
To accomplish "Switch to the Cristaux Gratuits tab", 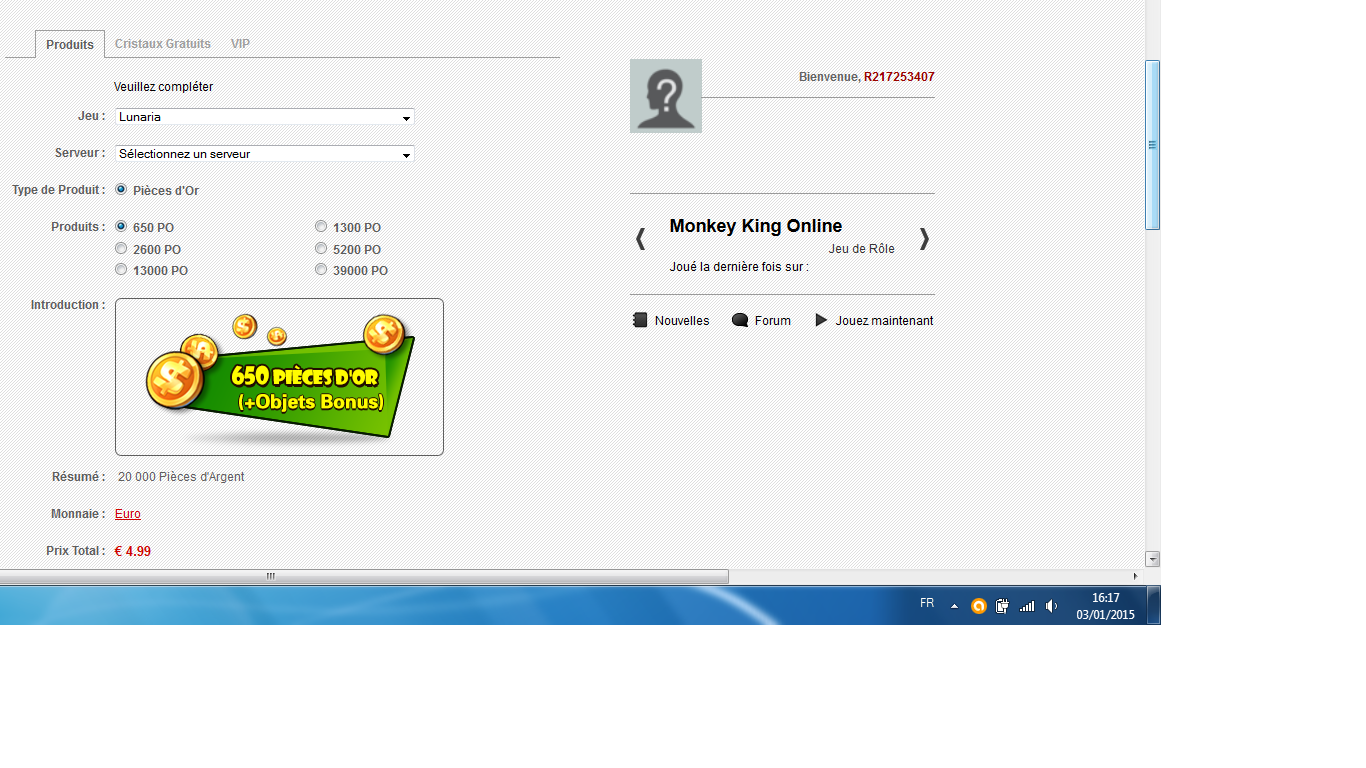I will pyautogui.click(x=163, y=44).
